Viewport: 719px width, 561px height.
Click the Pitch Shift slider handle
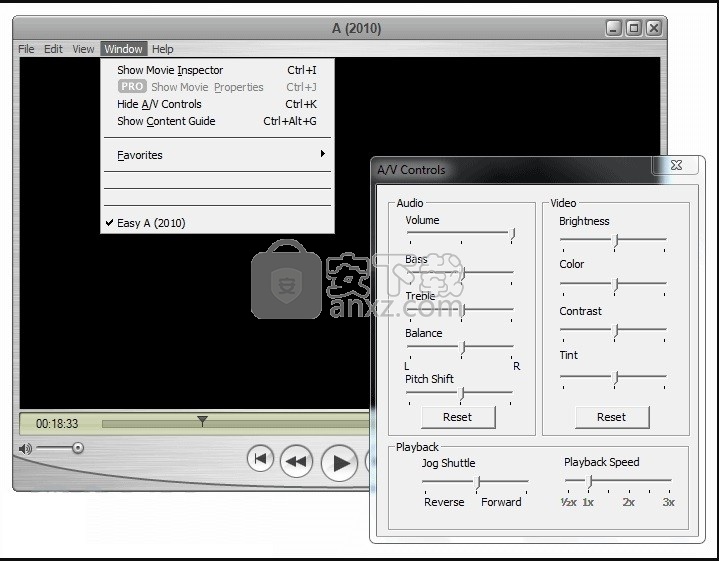(x=462, y=394)
